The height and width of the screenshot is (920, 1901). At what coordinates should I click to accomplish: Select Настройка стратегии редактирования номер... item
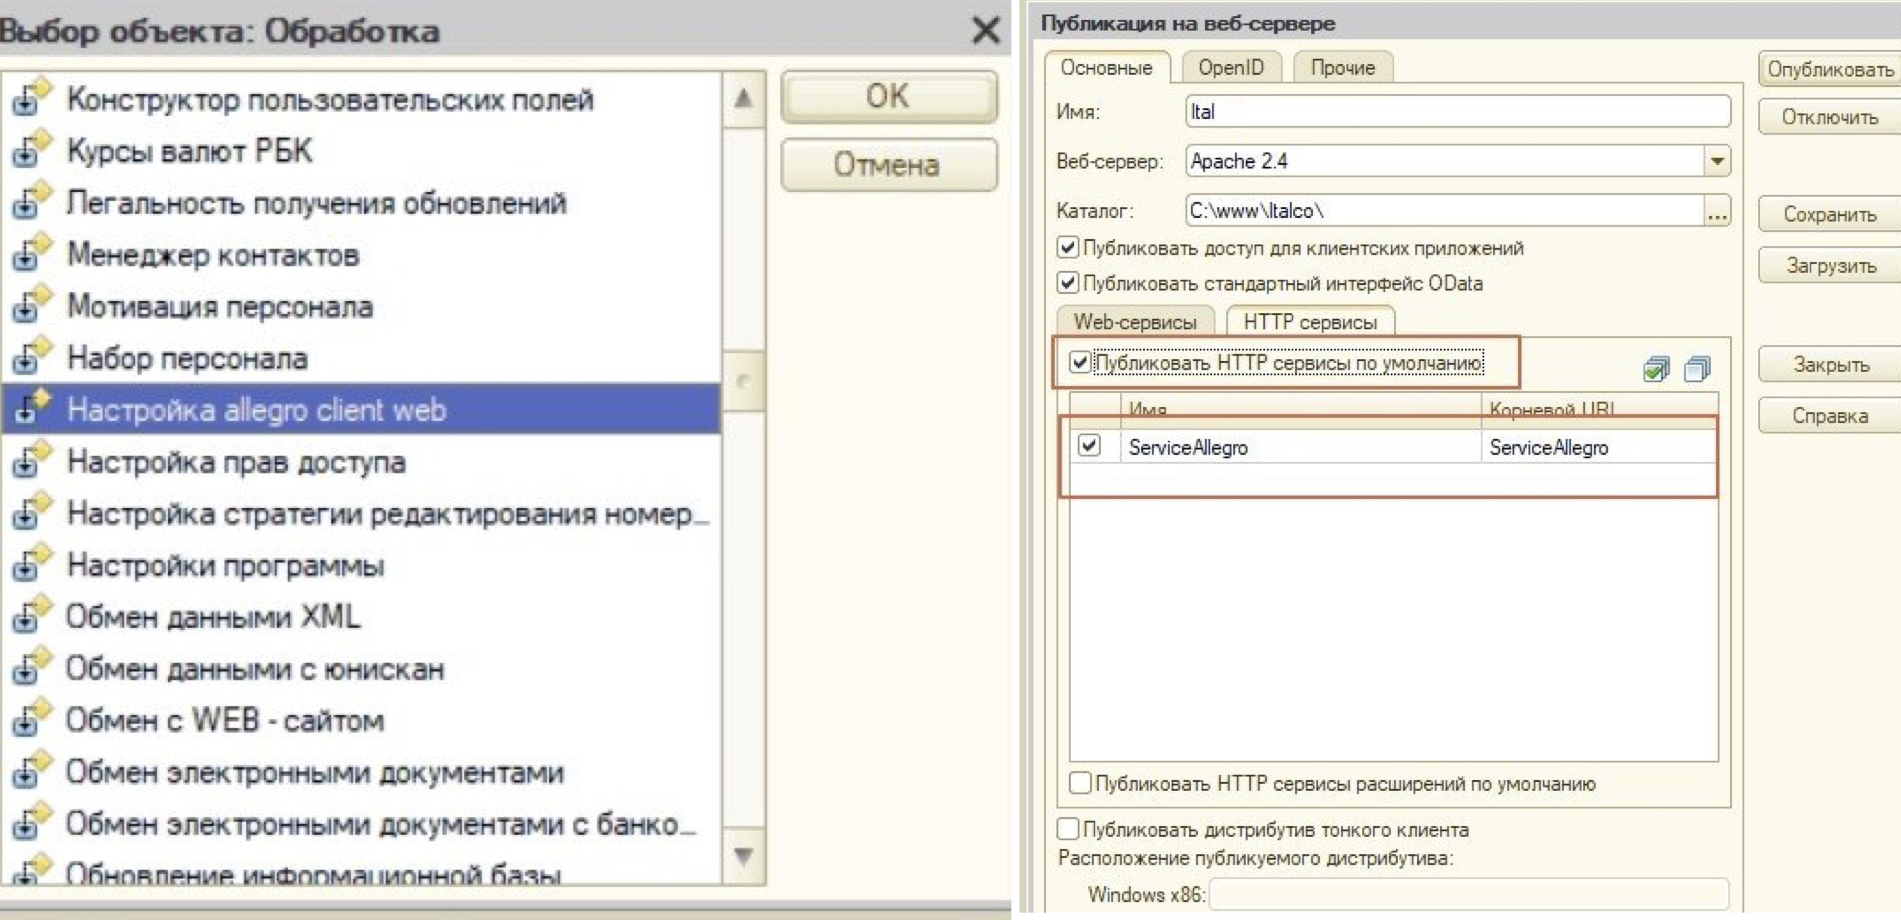[x=362, y=513]
